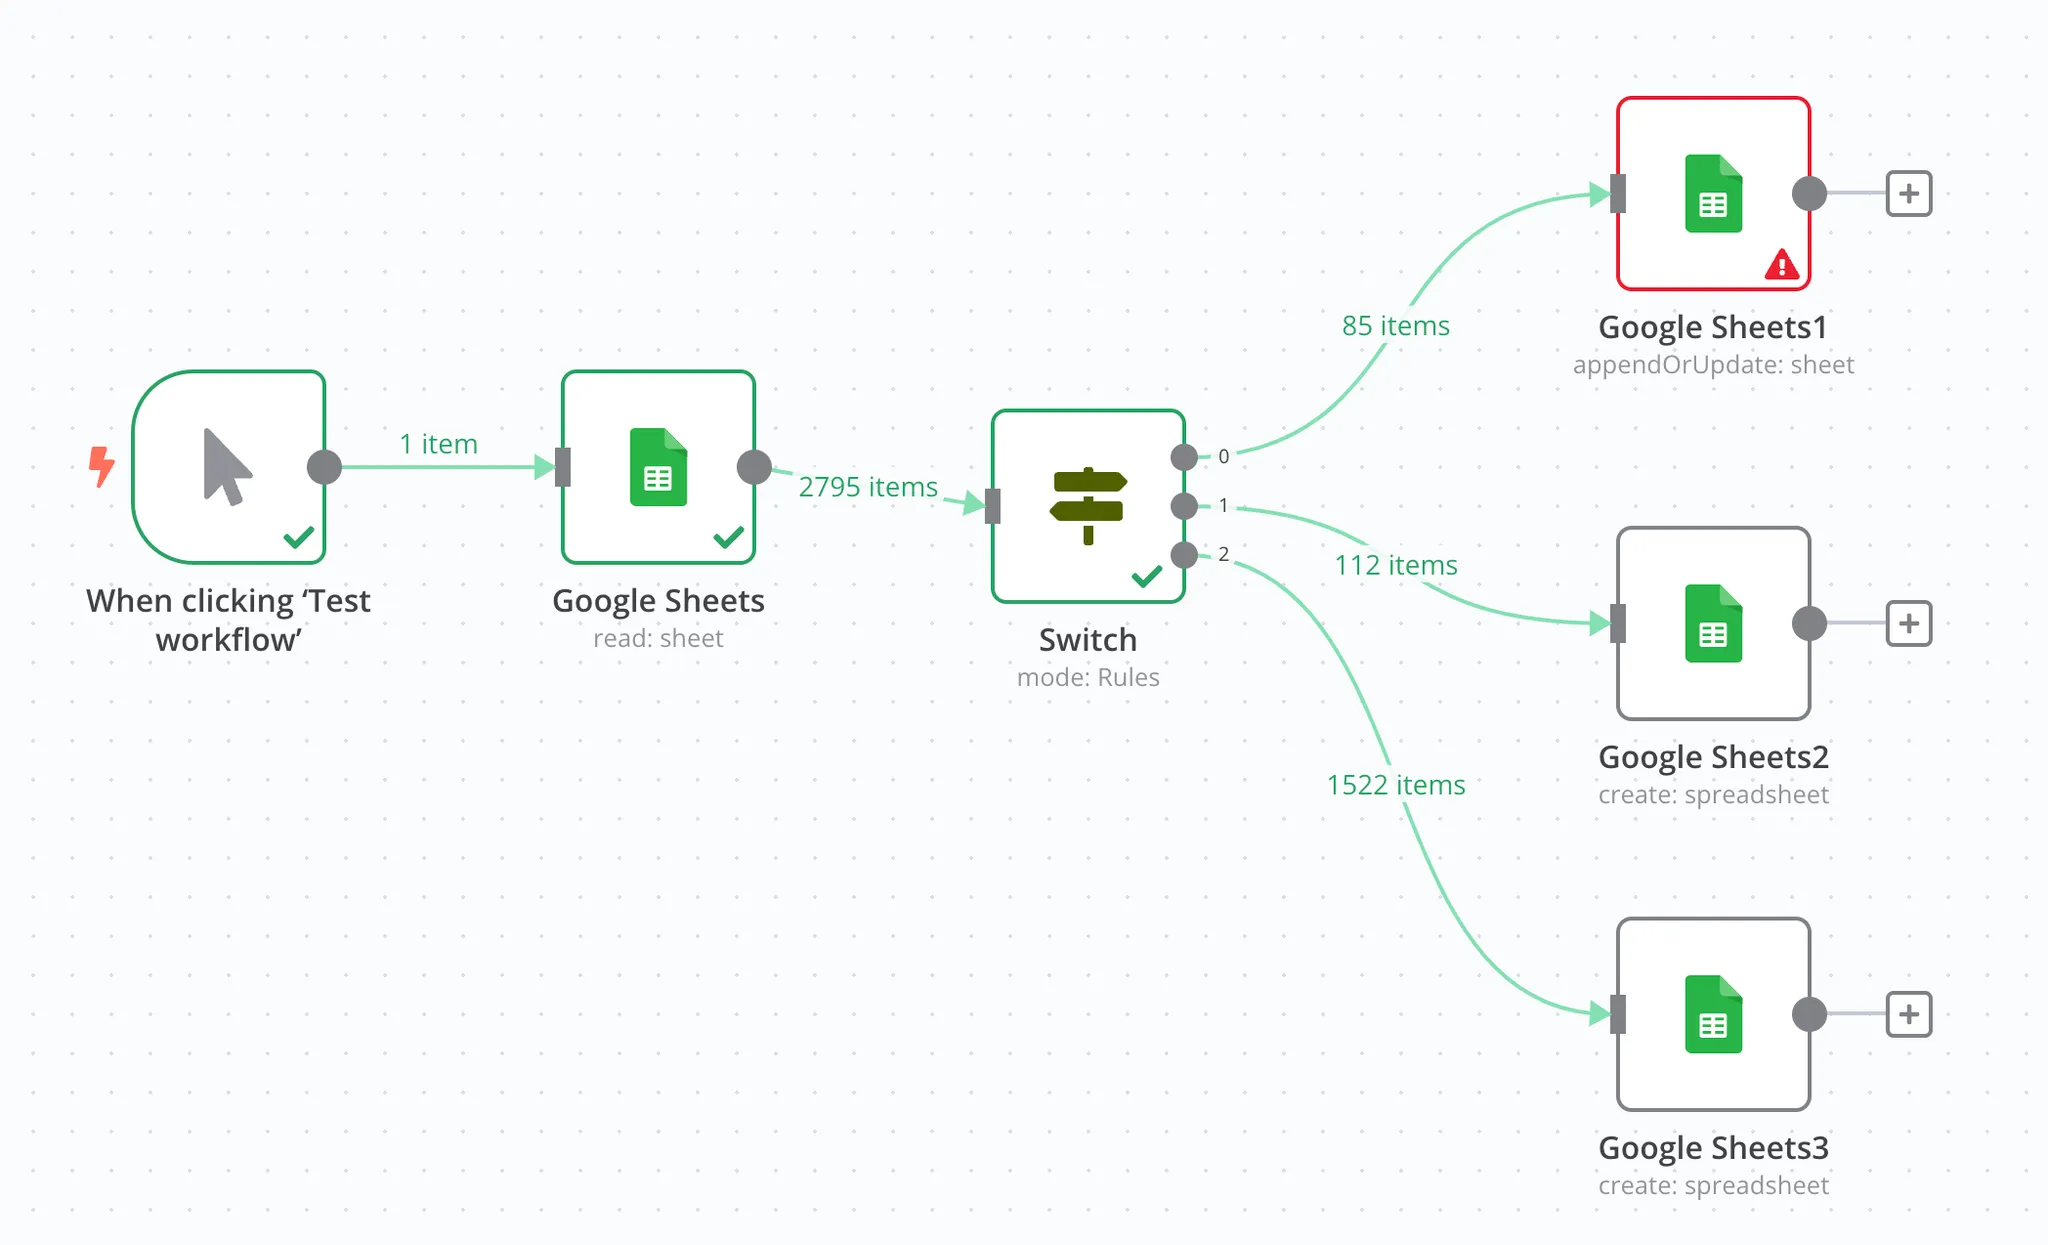Click the red warning triangle on Google Sheets1
The height and width of the screenshot is (1245, 2048).
pos(1781,265)
